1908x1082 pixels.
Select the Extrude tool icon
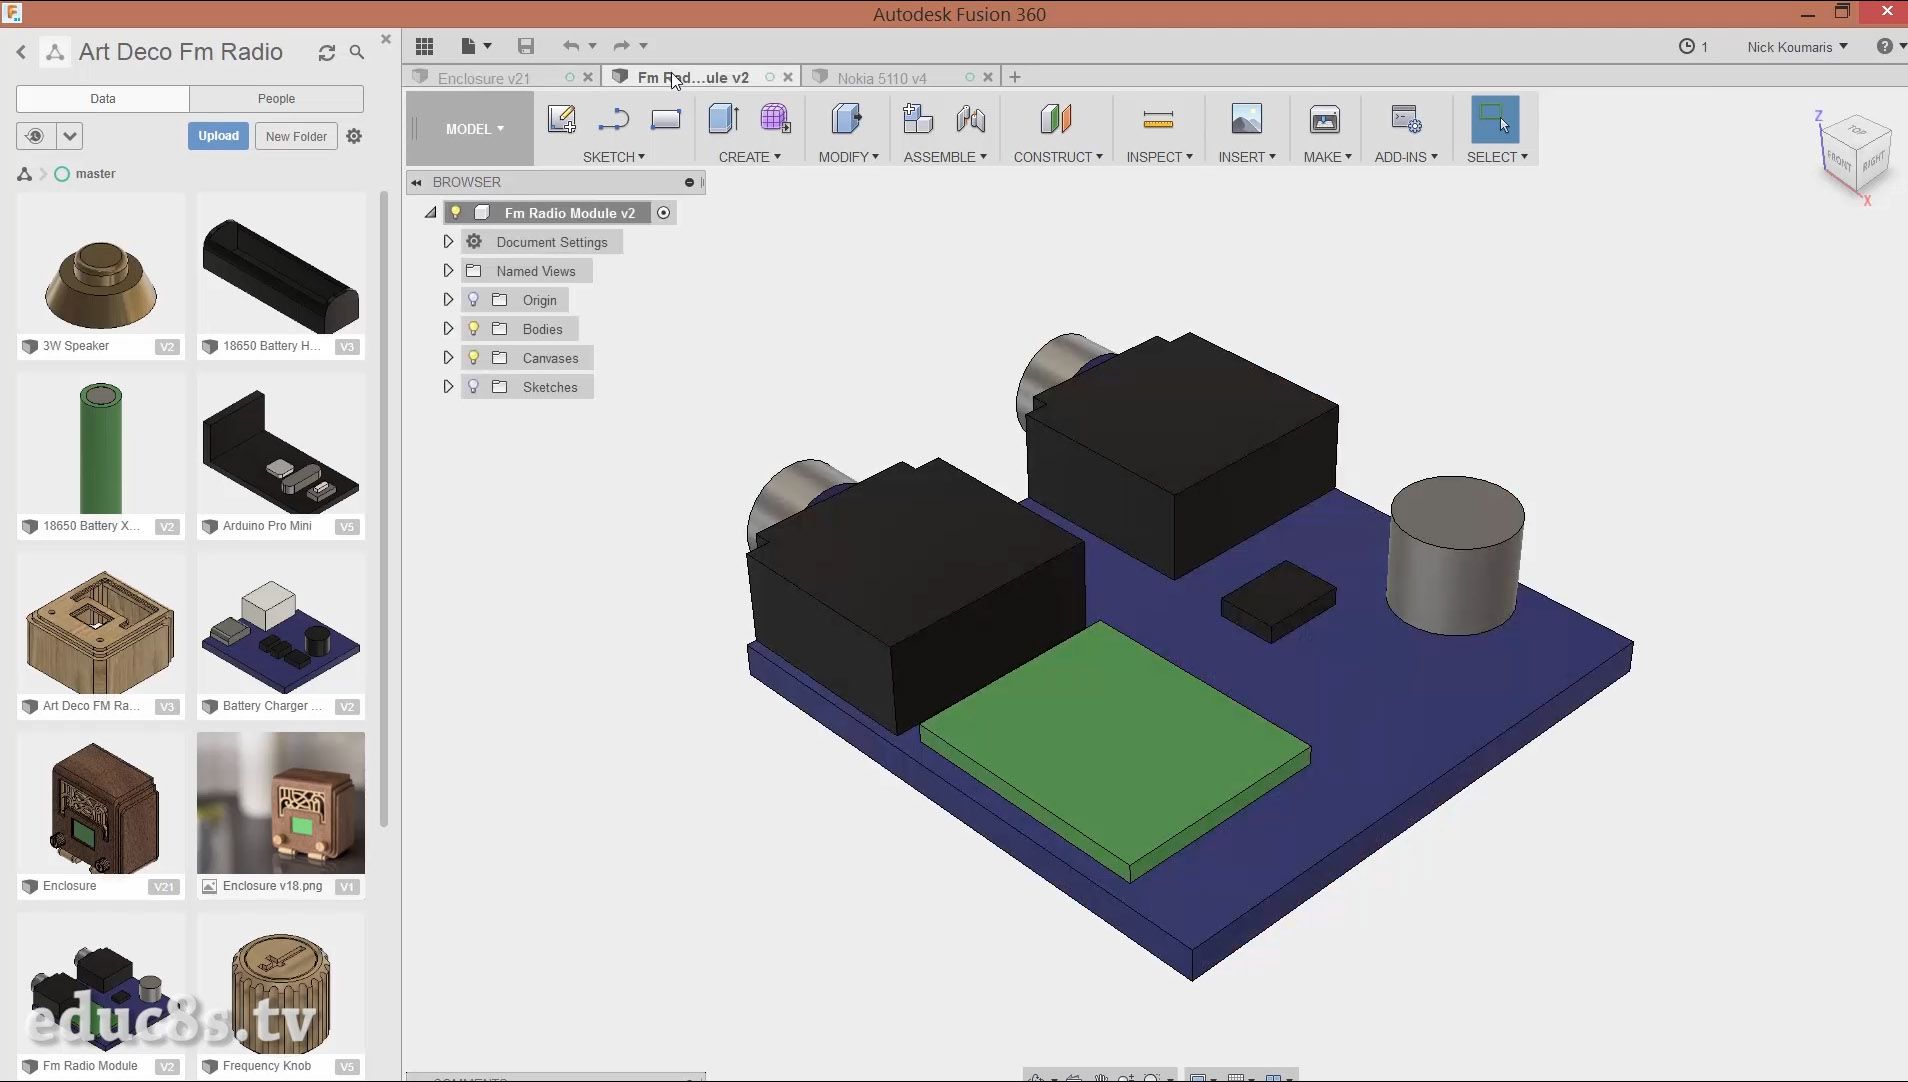point(723,120)
